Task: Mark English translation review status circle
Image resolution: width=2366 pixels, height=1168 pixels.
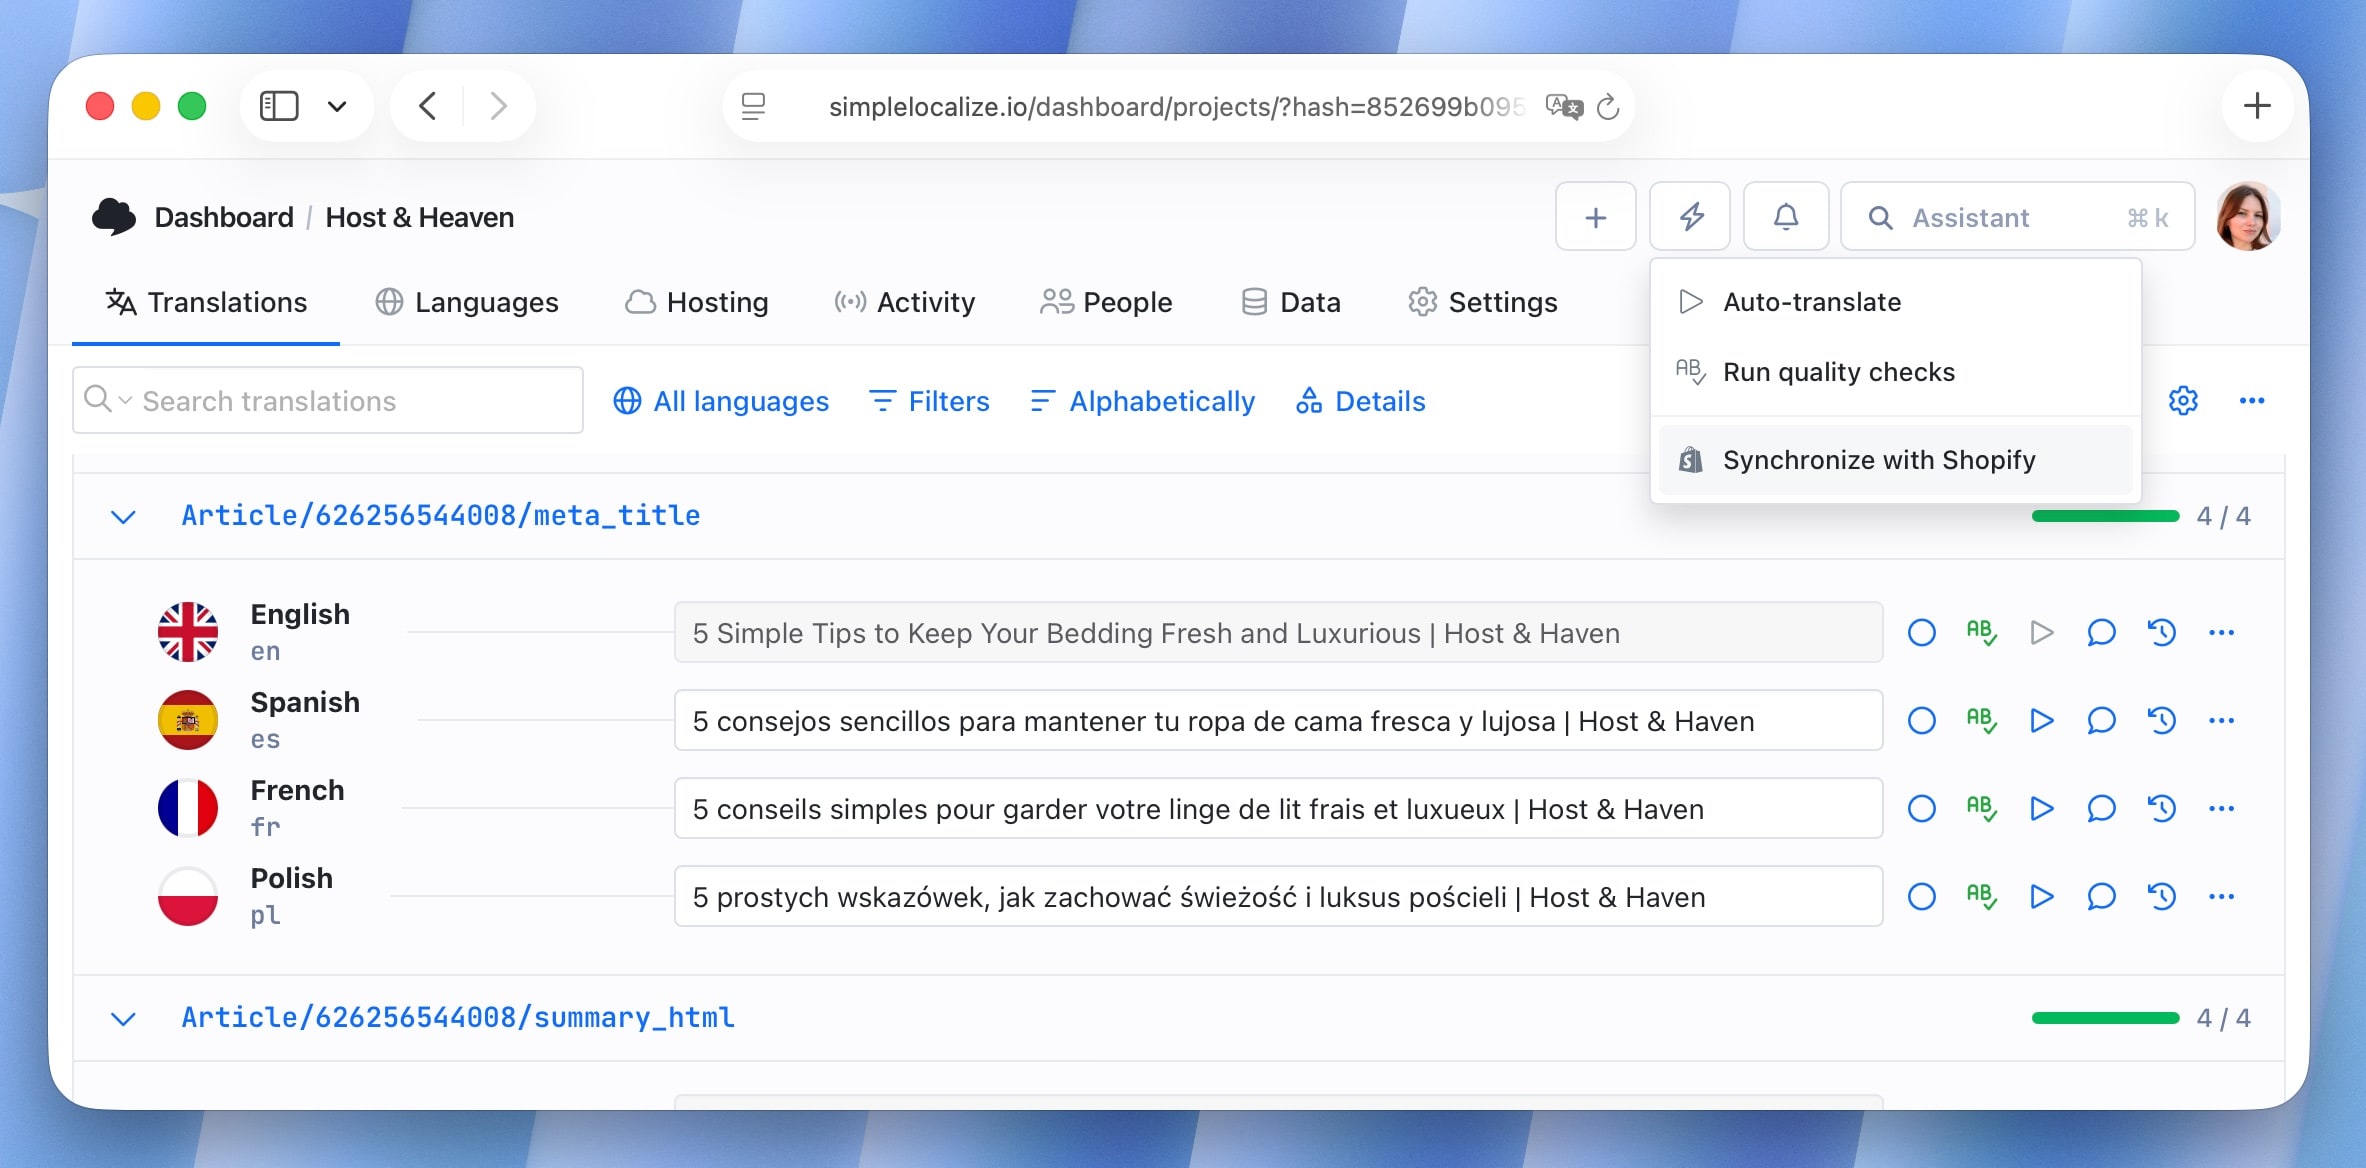Action: point(1921,633)
